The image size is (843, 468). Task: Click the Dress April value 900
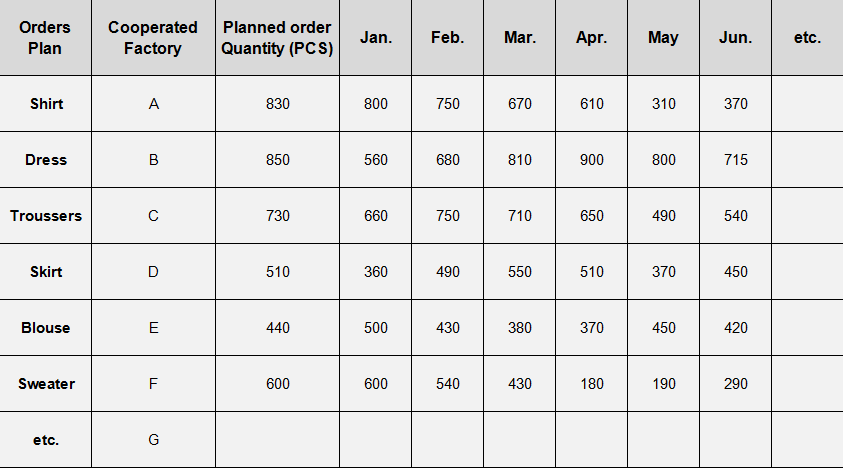[591, 160]
